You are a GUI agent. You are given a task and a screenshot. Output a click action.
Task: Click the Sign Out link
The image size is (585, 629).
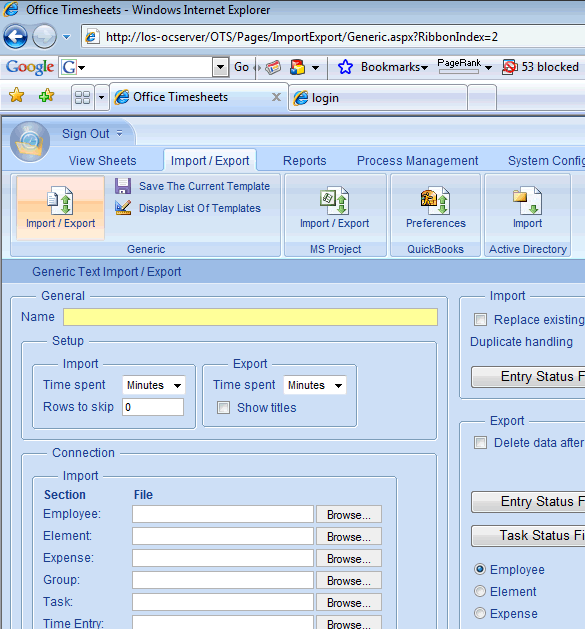coord(85,134)
